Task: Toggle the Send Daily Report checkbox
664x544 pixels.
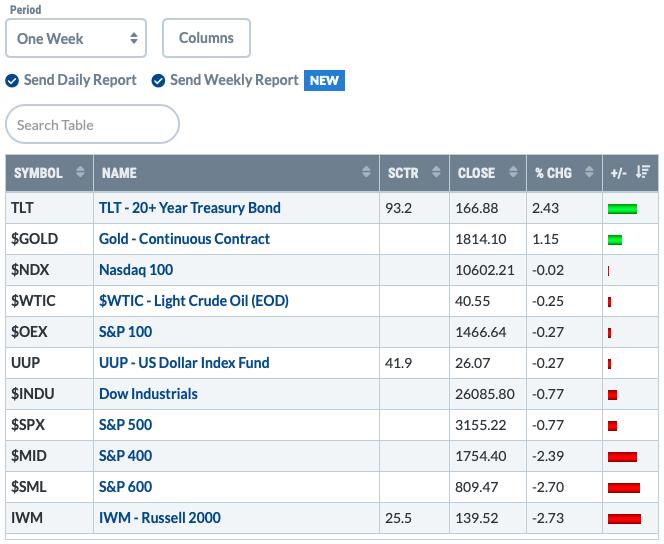Action: pyautogui.click(x=12, y=80)
